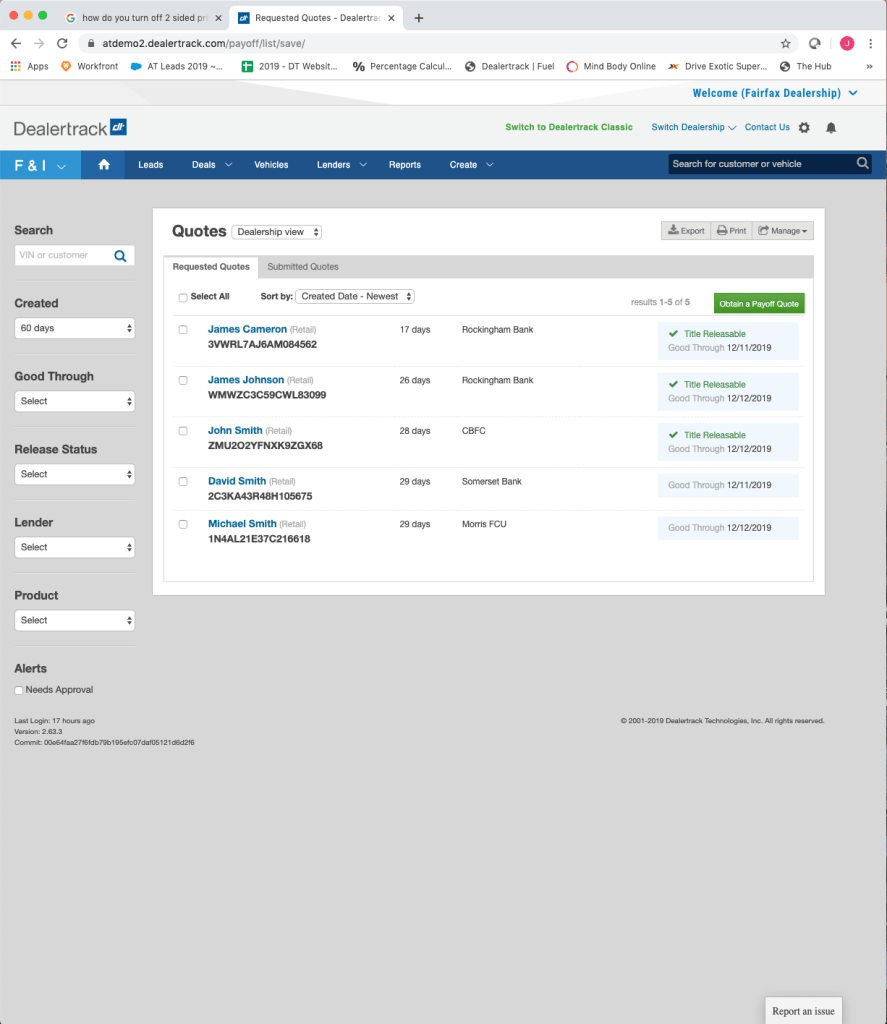Screen dimensions: 887x1024
Task: Open Mind Body Online bookmark
Action: 611,67
